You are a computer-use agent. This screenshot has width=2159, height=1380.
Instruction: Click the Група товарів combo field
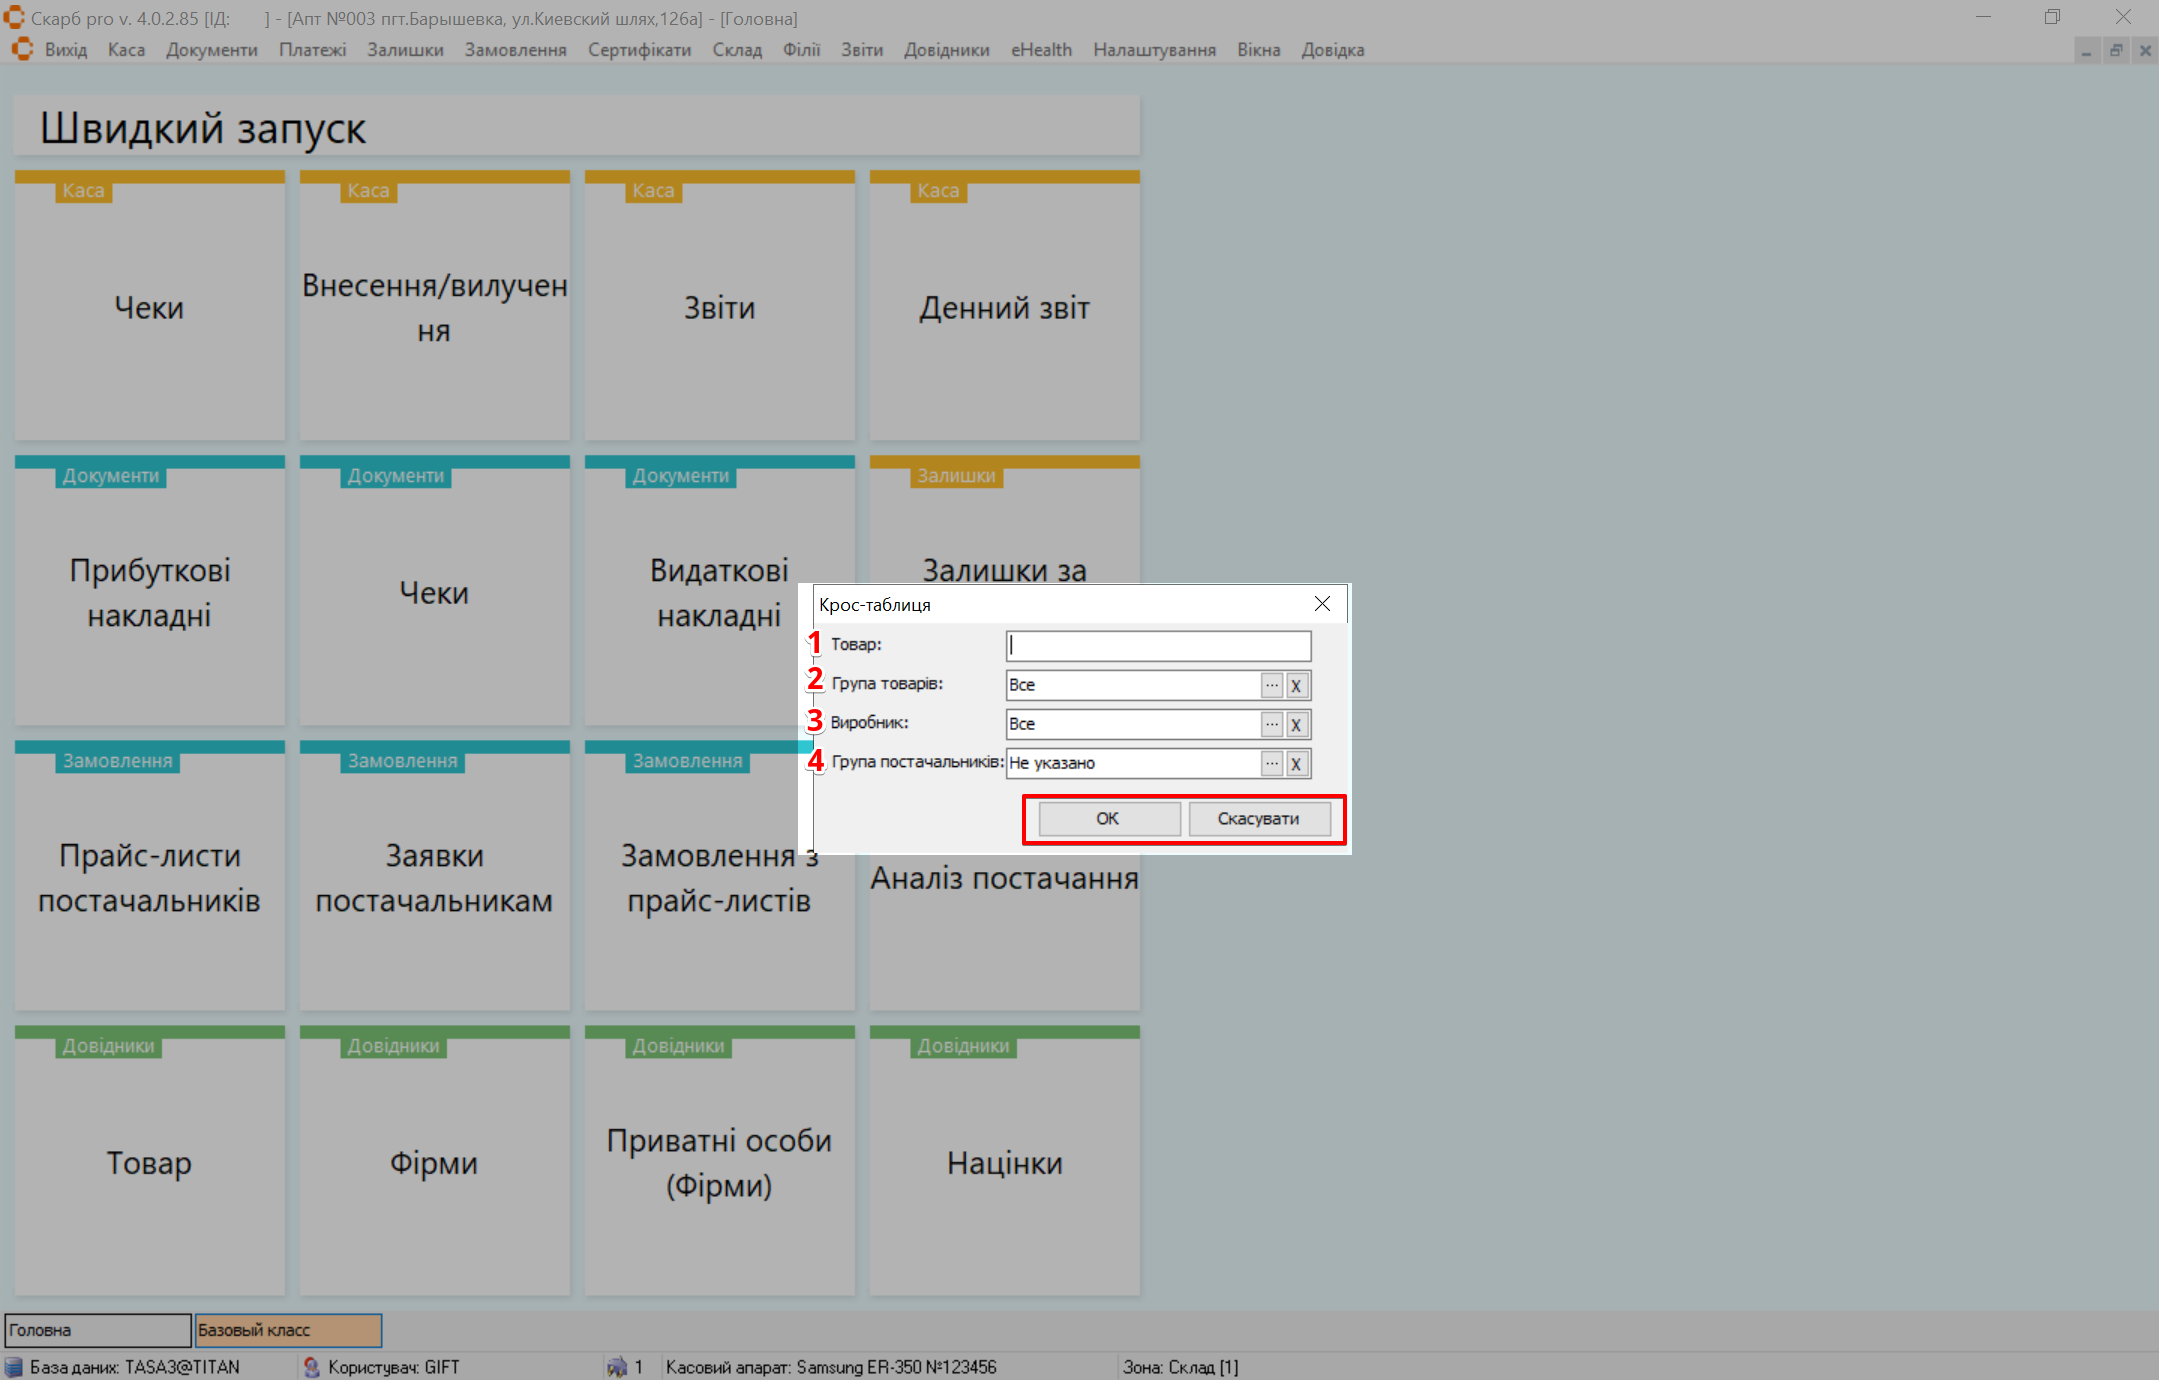[x=1132, y=685]
